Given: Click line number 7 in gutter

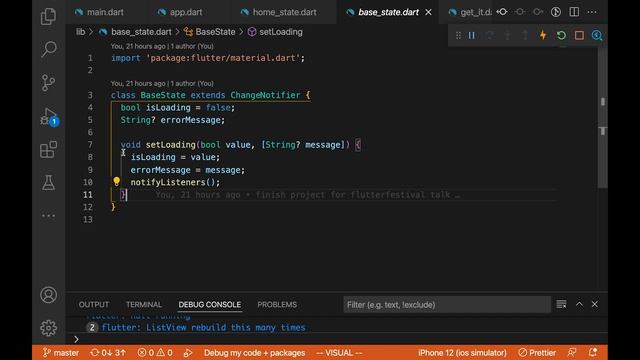Looking at the screenshot, I should [90, 145].
